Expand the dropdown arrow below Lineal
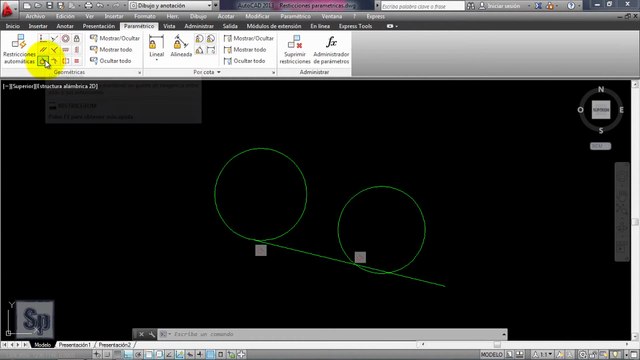 click(x=156, y=60)
